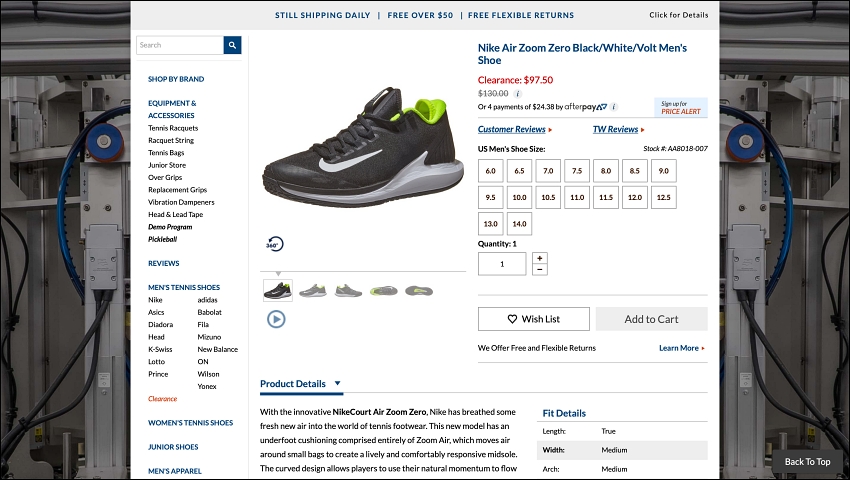Select shoe size 6.0
Screen dimensions: 850x480
(491, 171)
